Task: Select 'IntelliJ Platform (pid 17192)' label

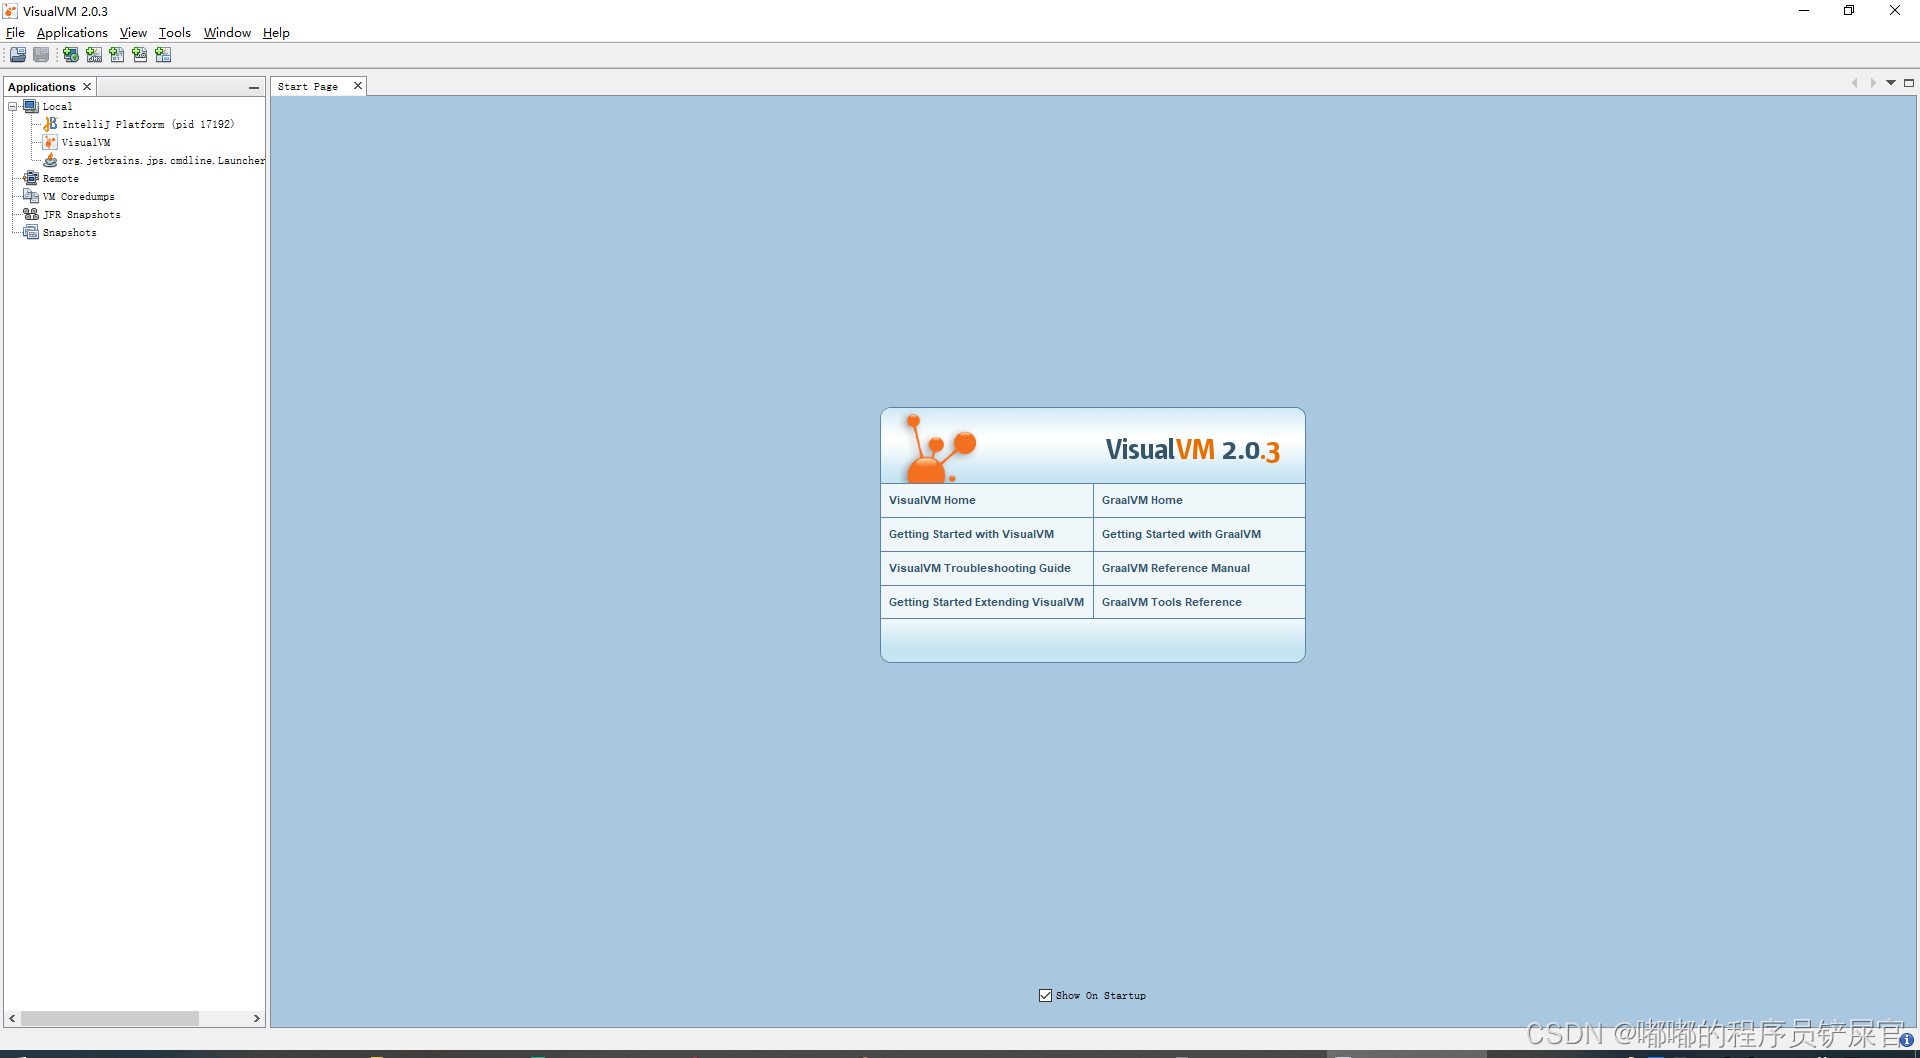Action: (x=148, y=124)
